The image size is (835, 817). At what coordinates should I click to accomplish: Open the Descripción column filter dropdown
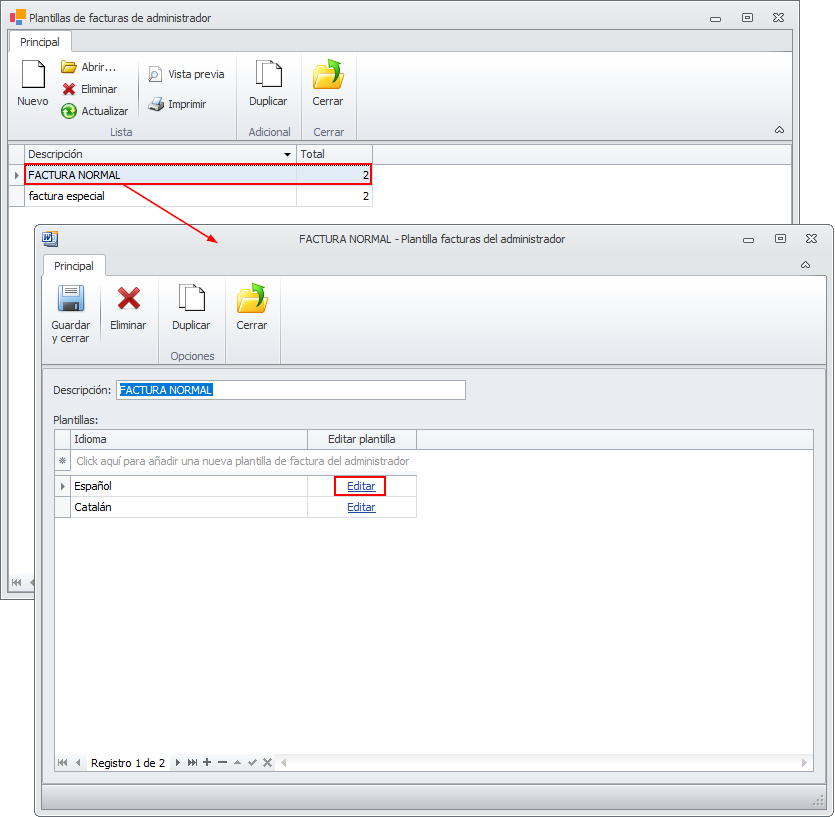(288, 154)
